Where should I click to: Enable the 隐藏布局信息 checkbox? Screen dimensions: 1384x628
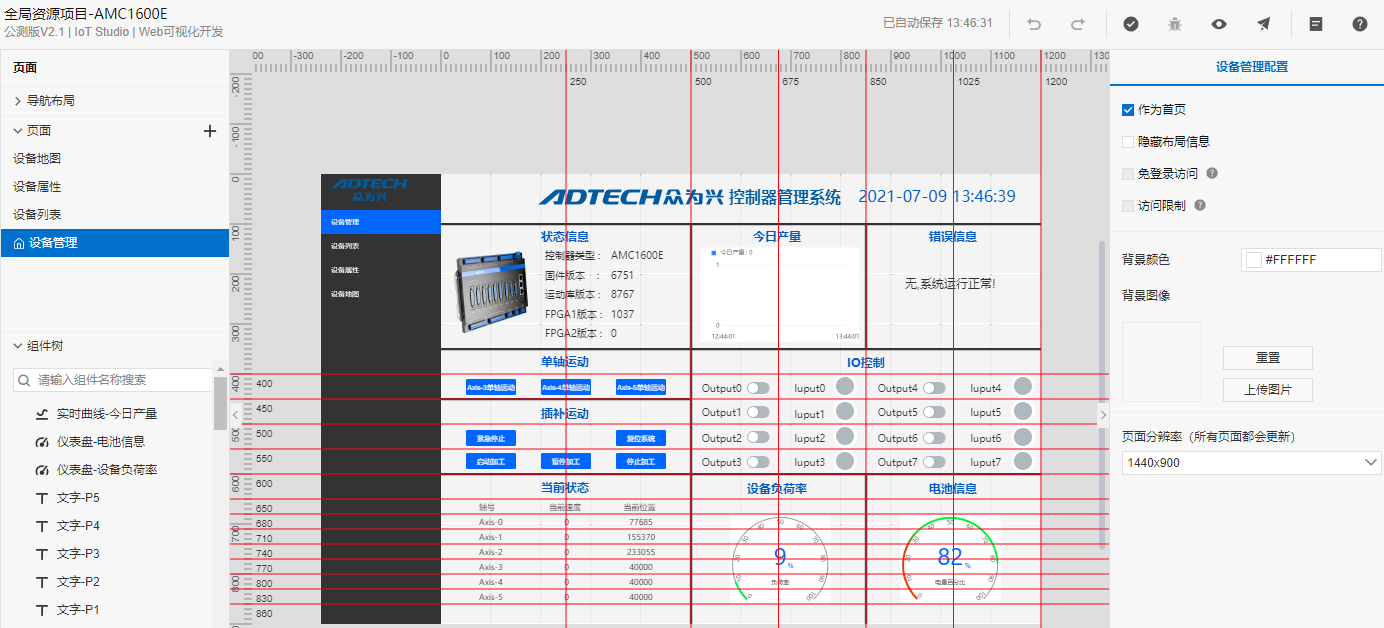tap(1128, 142)
